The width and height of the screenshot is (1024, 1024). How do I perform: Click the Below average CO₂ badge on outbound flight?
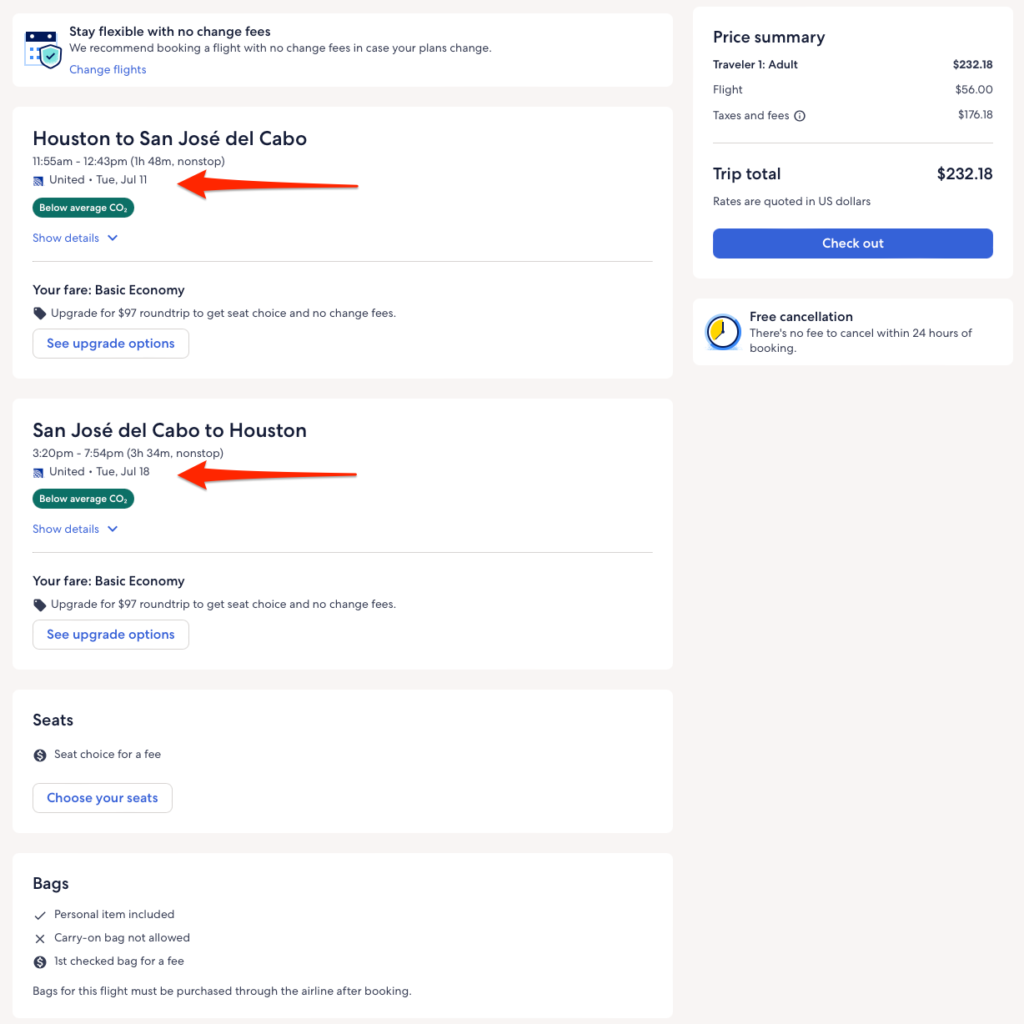pyautogui.click(x=83, y=208)
